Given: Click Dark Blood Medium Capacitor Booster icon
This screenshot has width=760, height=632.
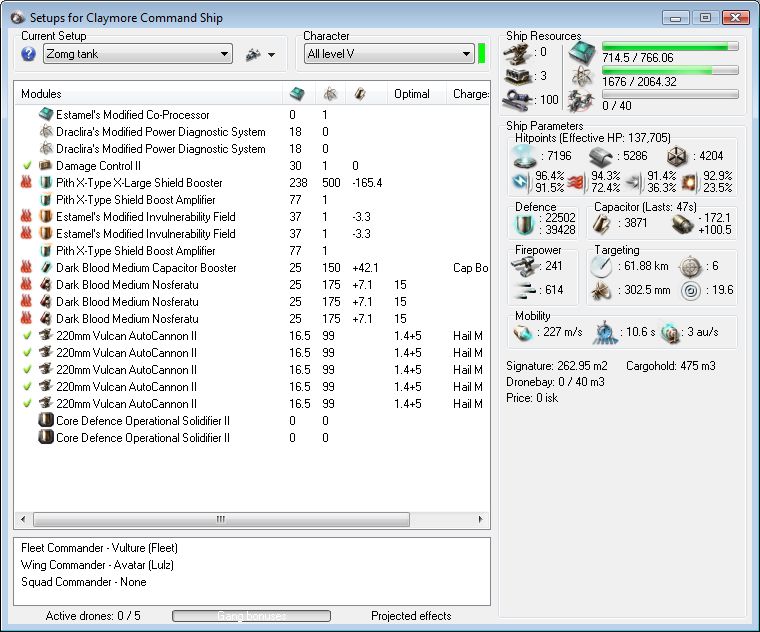Looking at the screenshot, I should point(46,268).
